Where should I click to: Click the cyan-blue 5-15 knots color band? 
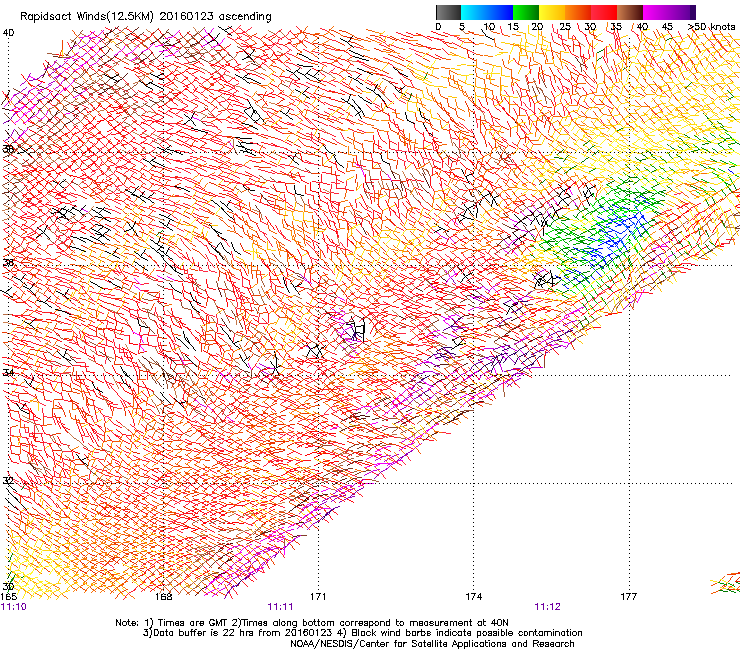(487, 12)
